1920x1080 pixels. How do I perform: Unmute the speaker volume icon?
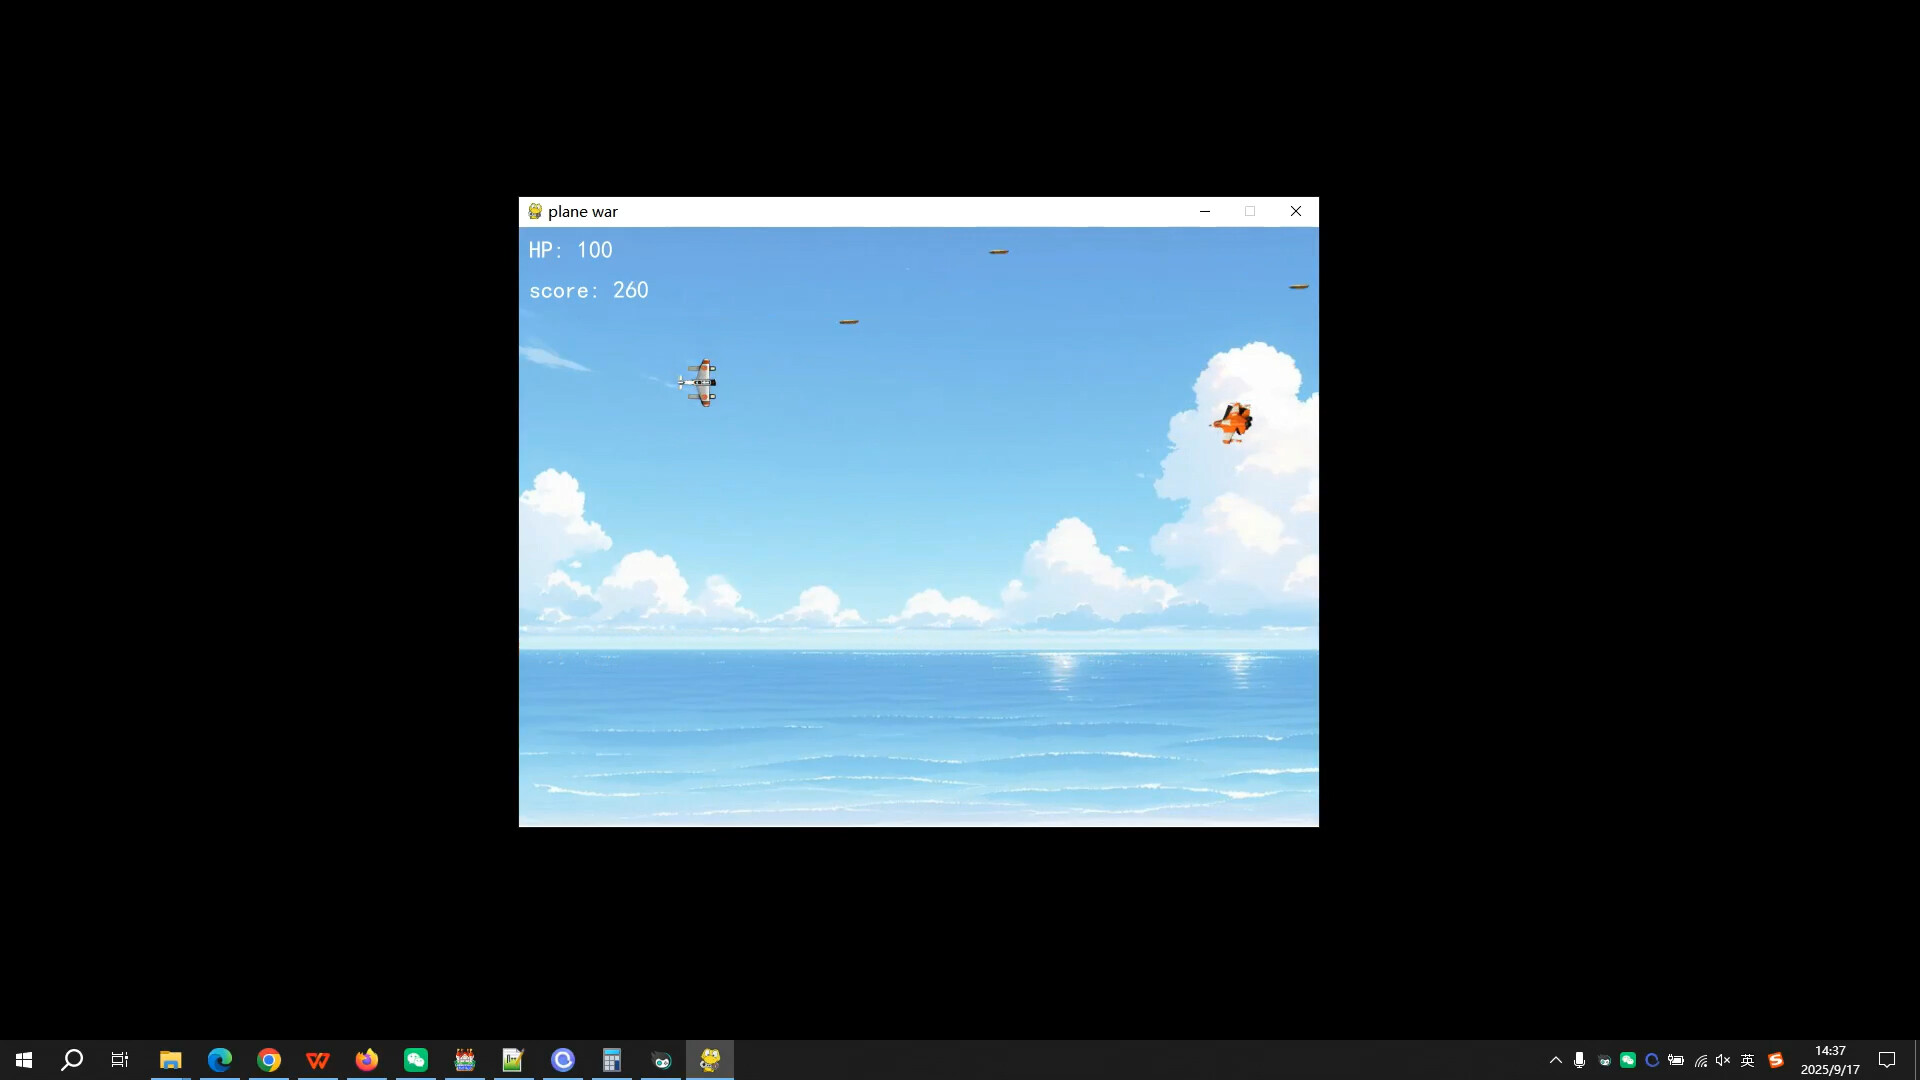click(x=1723, y=1060)
